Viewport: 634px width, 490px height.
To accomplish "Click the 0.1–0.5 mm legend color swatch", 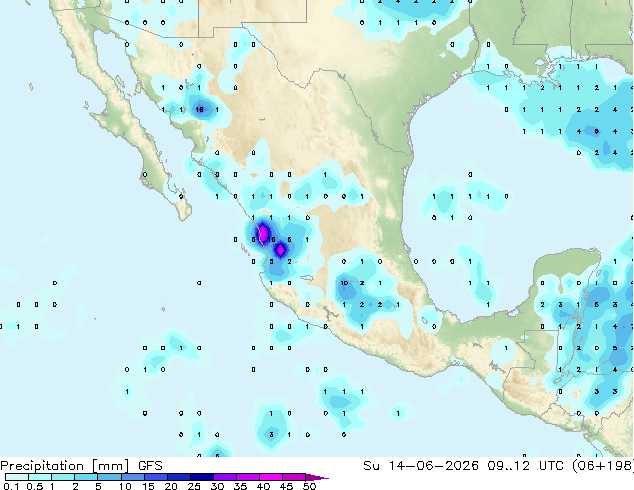I will coord(17,477).
